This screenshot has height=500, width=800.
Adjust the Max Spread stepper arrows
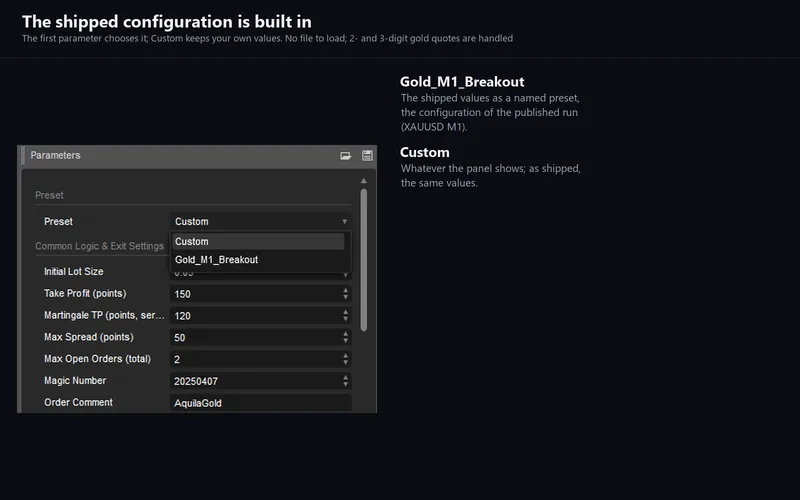coord(345,337)
